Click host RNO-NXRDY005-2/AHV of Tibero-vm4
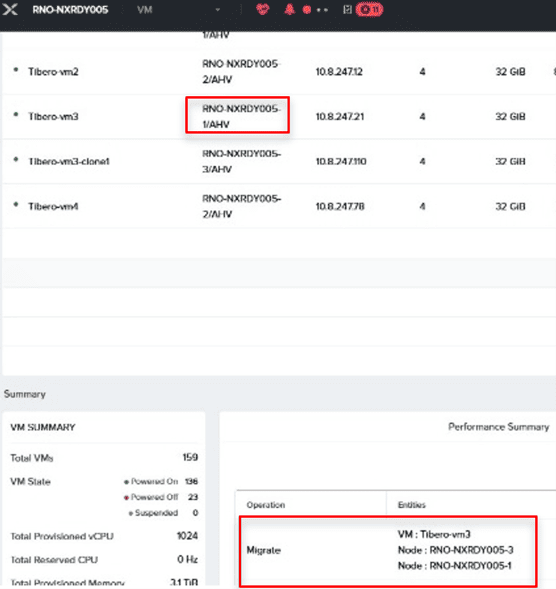The image size is (556, 589). click(241, 207)
